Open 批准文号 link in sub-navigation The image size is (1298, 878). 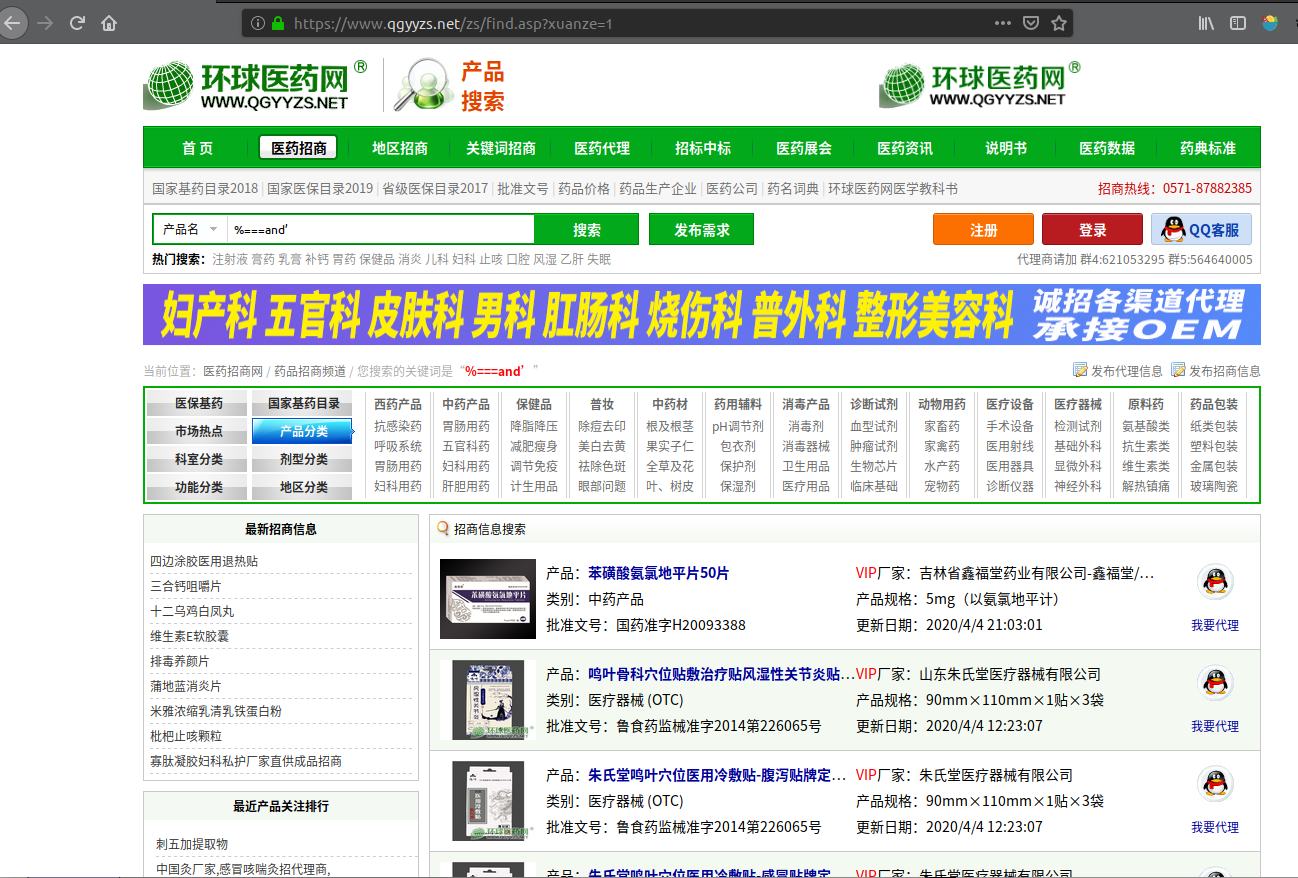click(x=523, y=188)
